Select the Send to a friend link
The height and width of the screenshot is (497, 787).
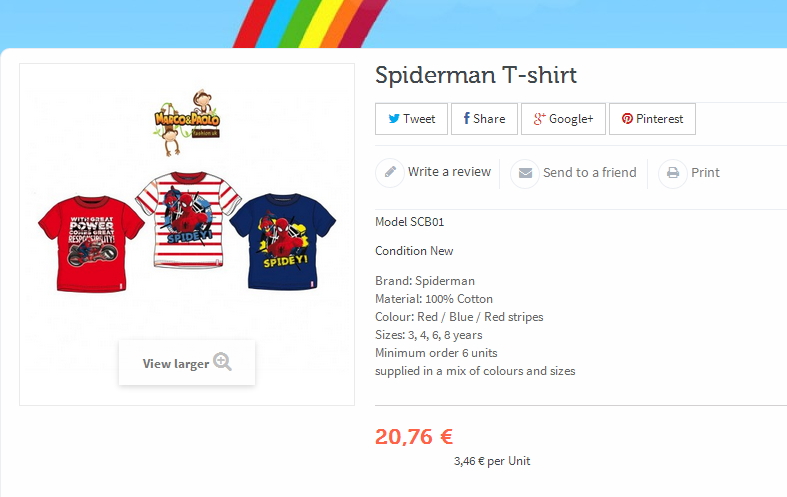tap(589, 173)
